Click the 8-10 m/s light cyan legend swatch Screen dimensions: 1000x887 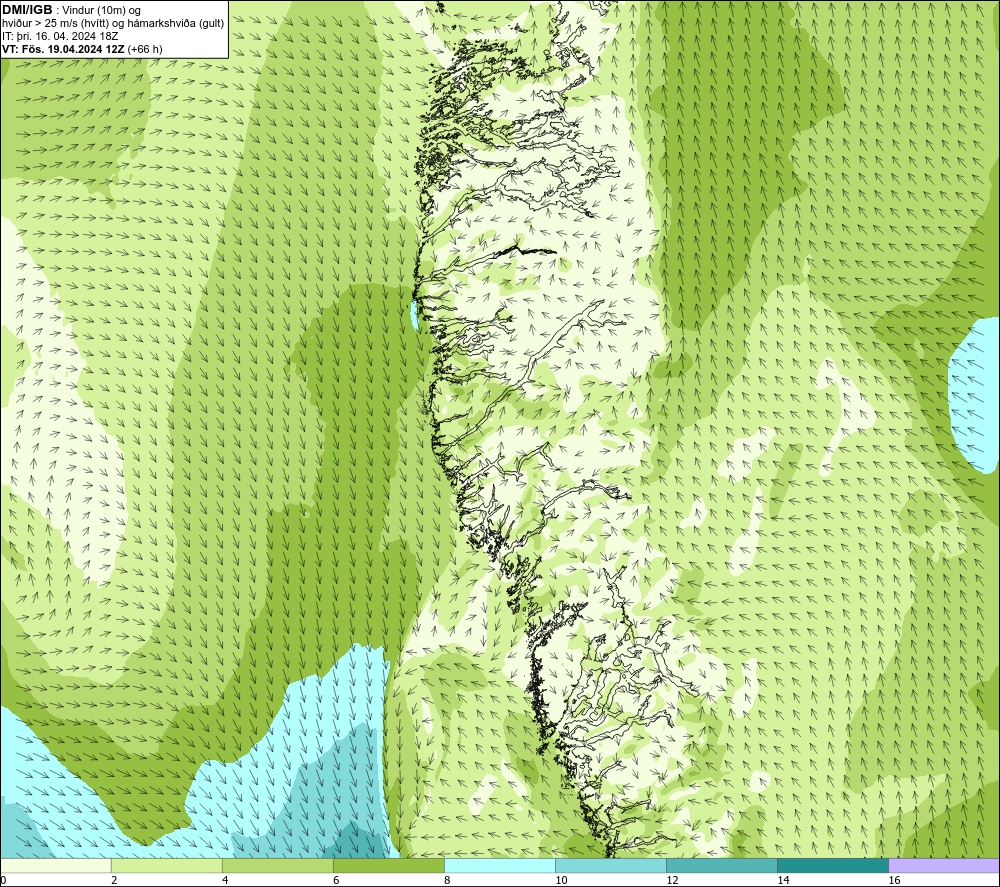(500, 865)
